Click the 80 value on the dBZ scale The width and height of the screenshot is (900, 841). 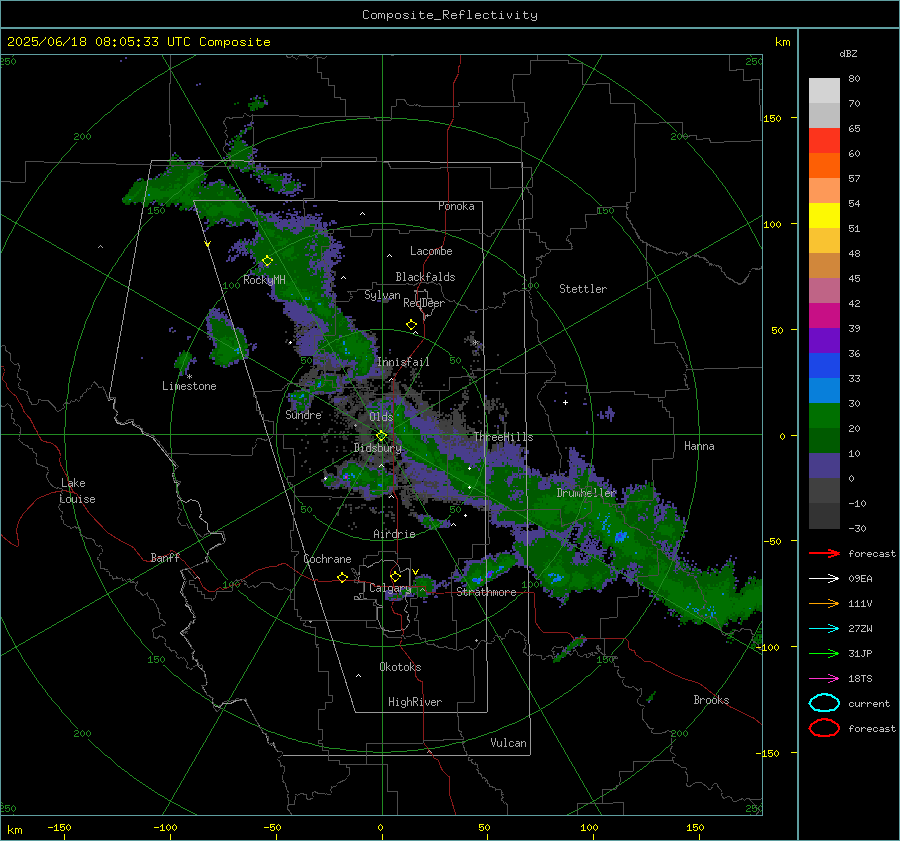coord(854,79)
